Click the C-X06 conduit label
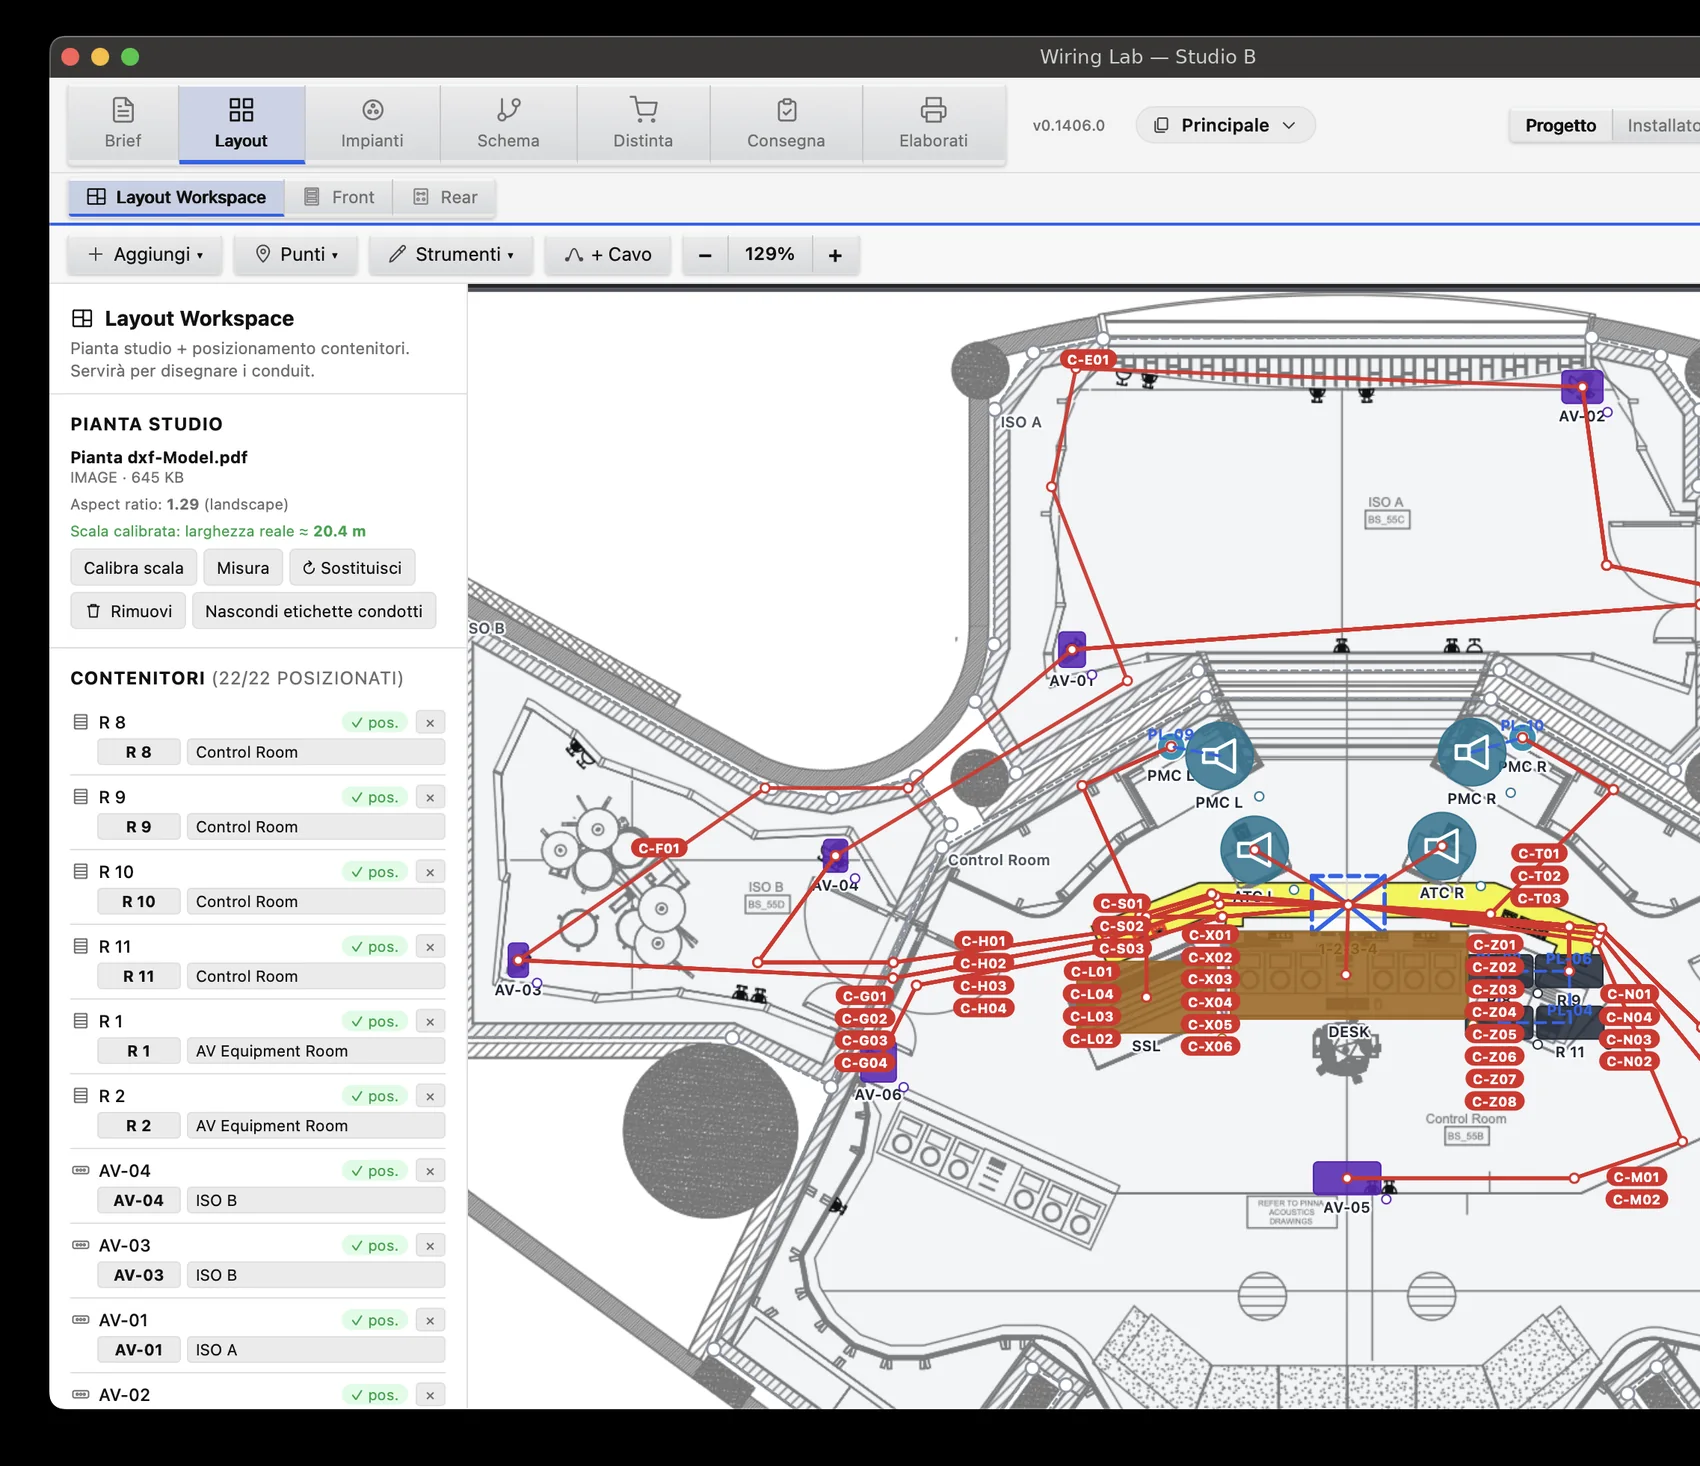This screenshot has height=1466, width=1700. point(1210,1047)
